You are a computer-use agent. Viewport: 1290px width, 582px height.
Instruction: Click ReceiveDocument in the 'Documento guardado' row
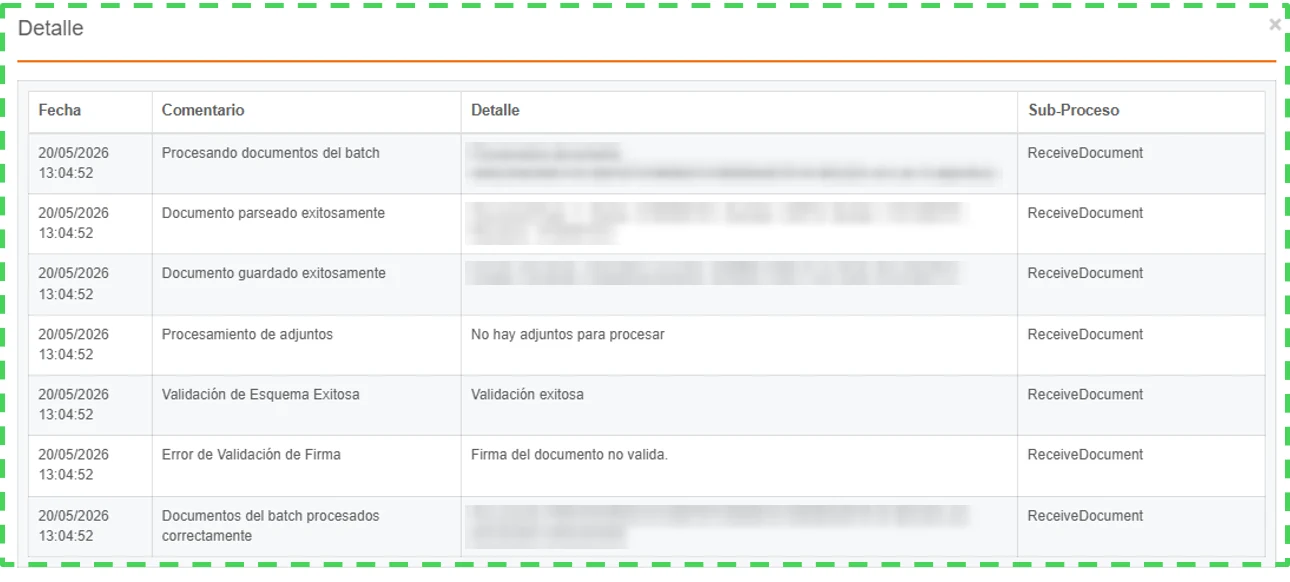1086,273
